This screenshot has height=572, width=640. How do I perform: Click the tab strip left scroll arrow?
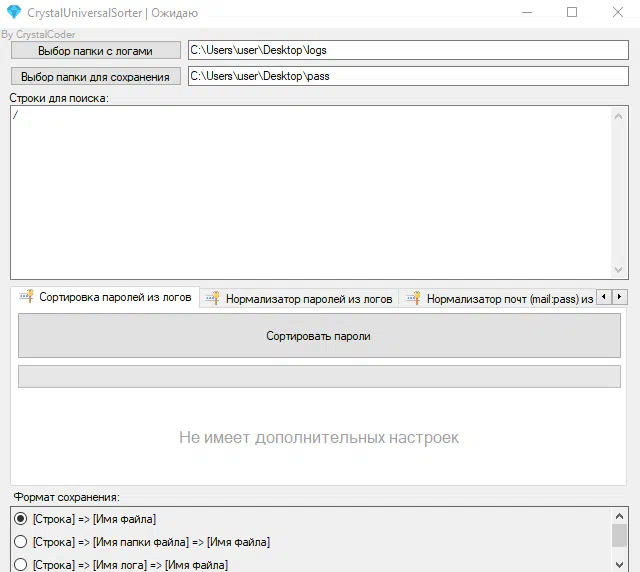pos(604,297)
